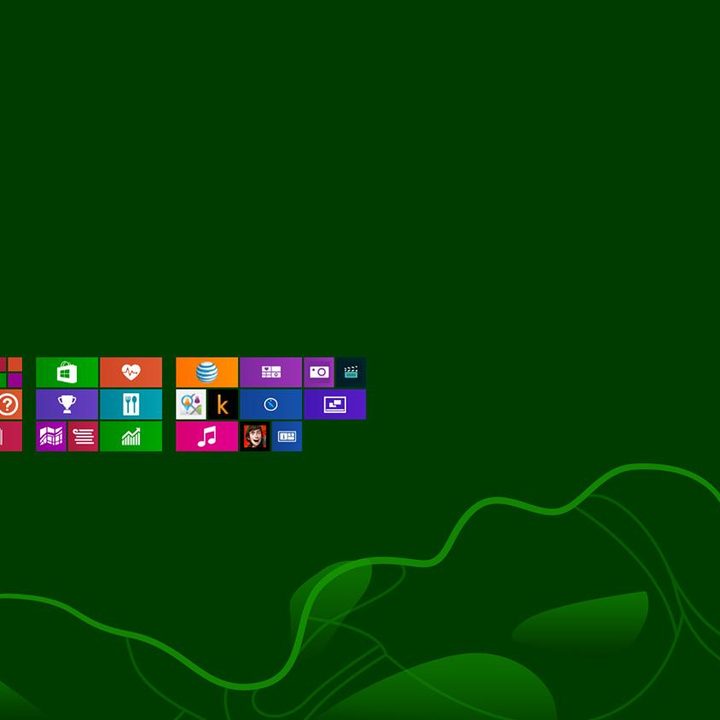Open the tile with a face photo
The image size is (720, 720).
tap(255, 436)
